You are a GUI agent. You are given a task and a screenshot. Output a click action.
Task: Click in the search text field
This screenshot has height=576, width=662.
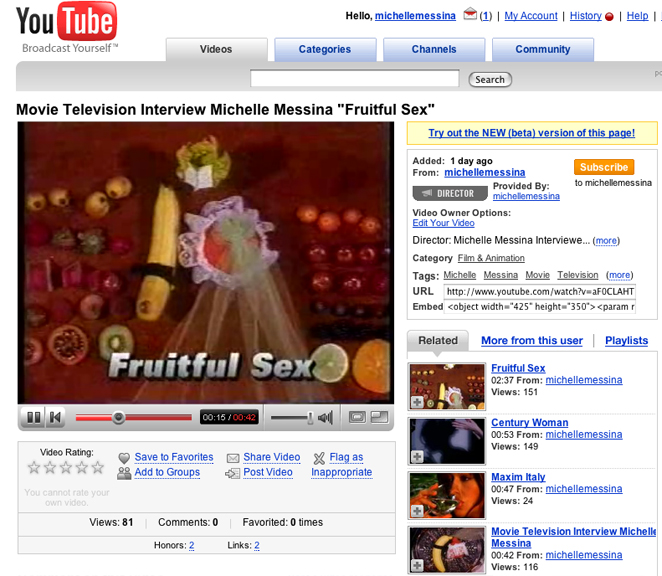[355, 79]
